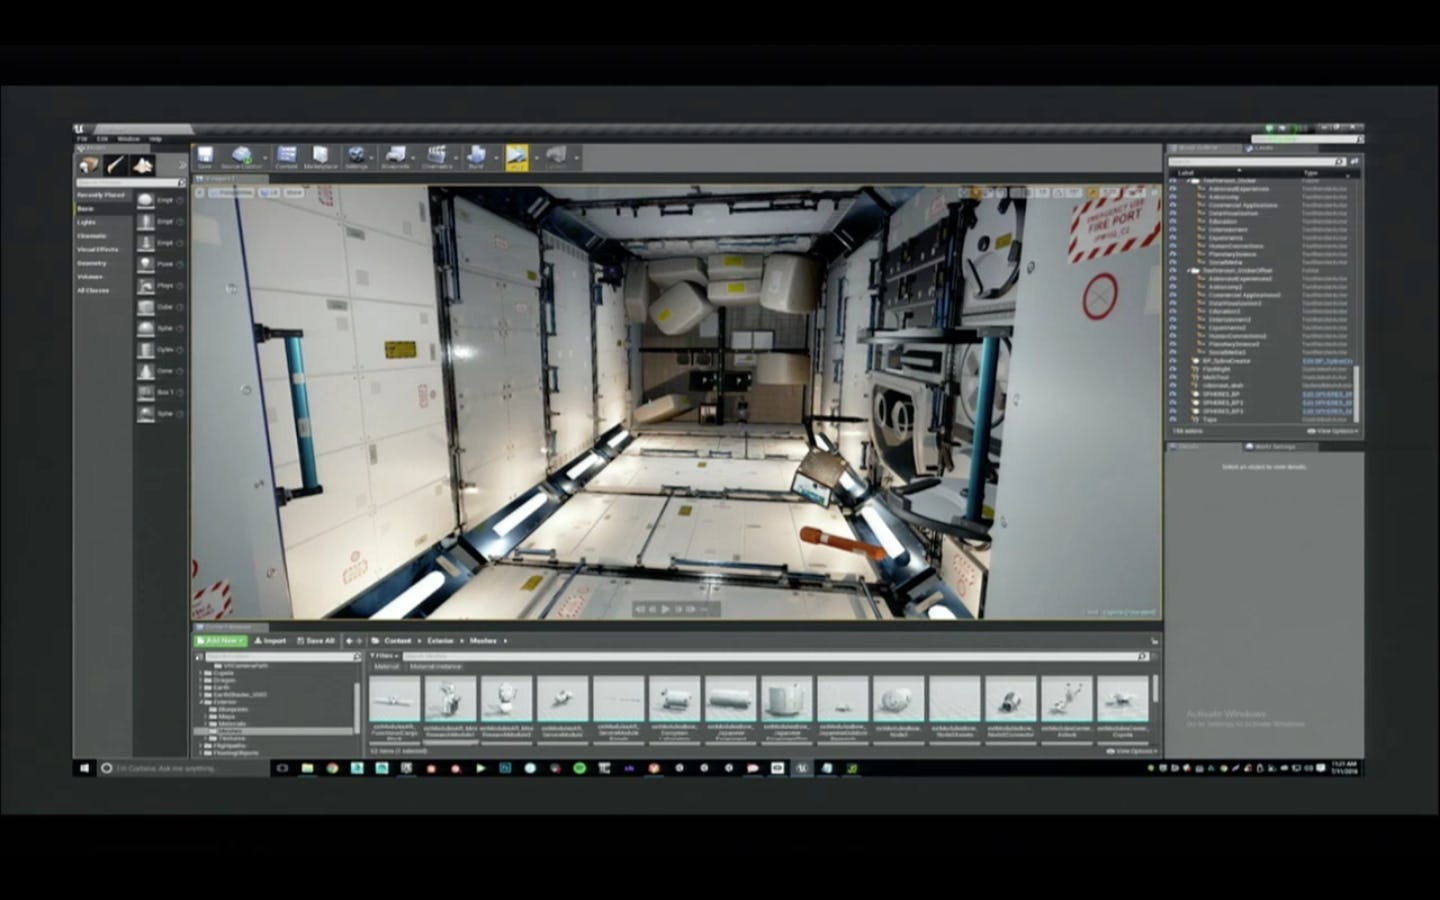This screenshot has width=1440, height=900.
Task: Click the Build icon in the toolbar
Action: [477, 155]
